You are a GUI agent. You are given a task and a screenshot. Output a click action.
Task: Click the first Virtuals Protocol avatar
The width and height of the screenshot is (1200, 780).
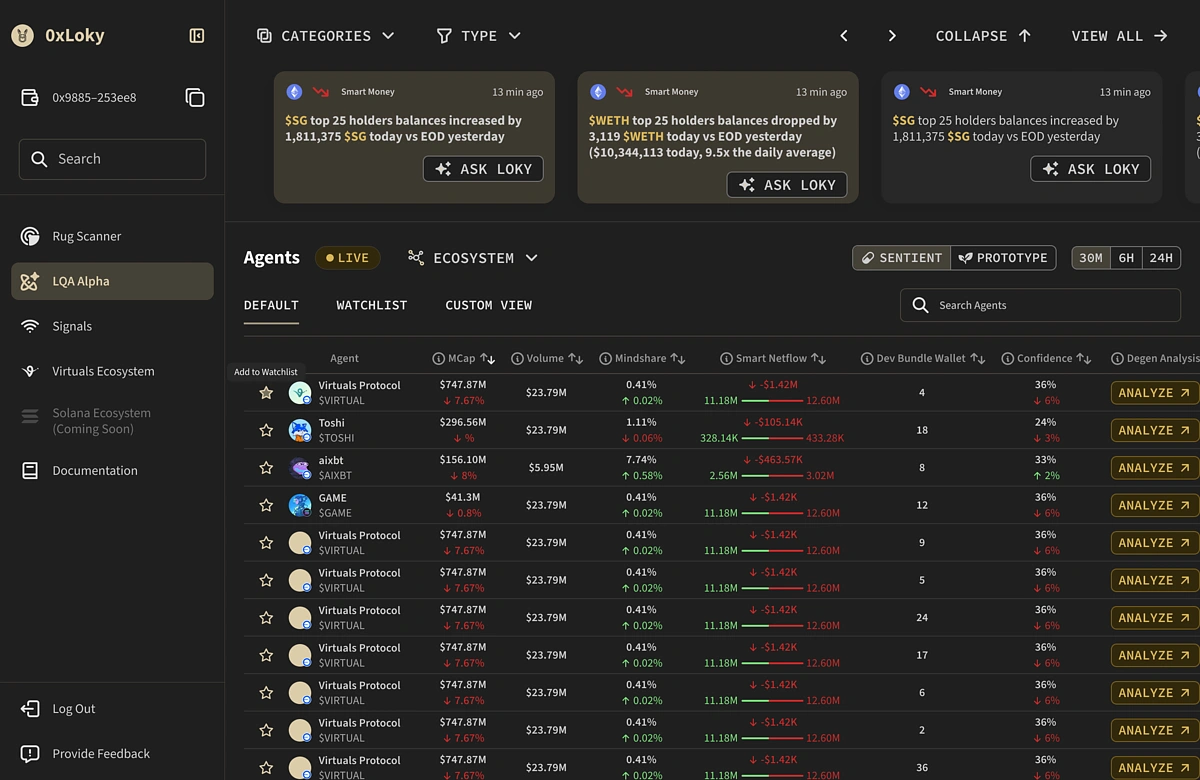click(x=300, y=393)
